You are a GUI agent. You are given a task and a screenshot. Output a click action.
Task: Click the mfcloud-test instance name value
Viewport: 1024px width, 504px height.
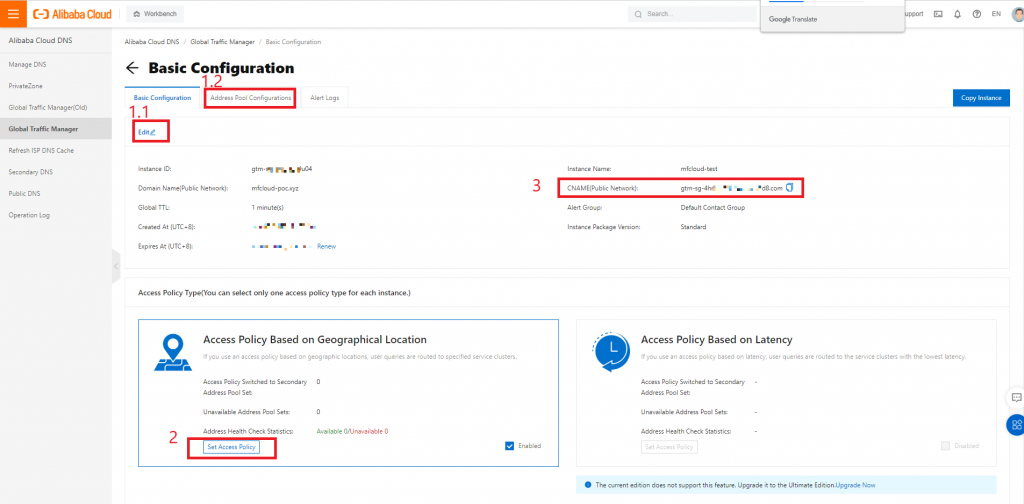[x=699, y=168]
